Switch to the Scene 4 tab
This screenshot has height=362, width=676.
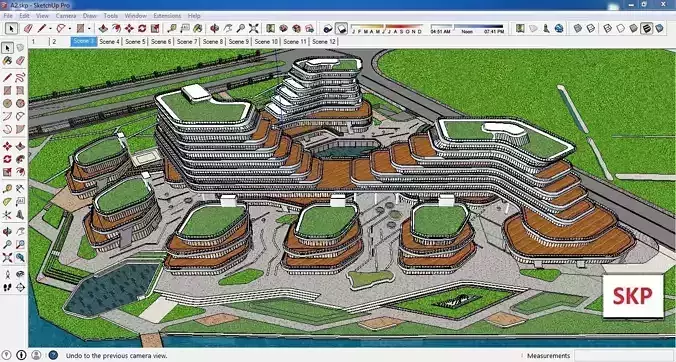click(x=110, y=41)
